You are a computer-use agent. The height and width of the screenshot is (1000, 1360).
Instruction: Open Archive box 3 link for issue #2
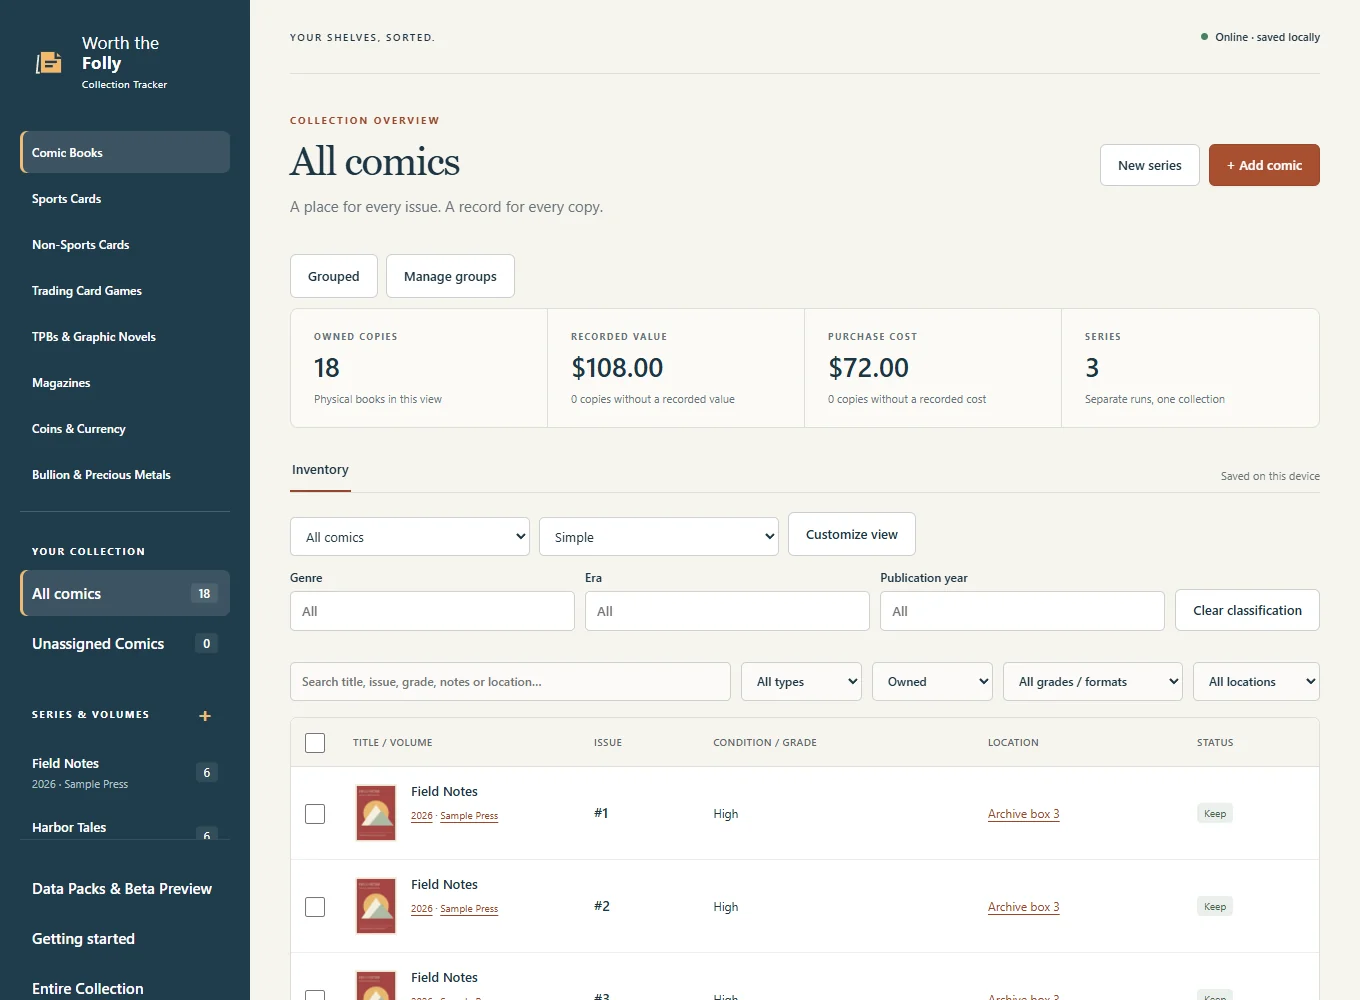1023,907
